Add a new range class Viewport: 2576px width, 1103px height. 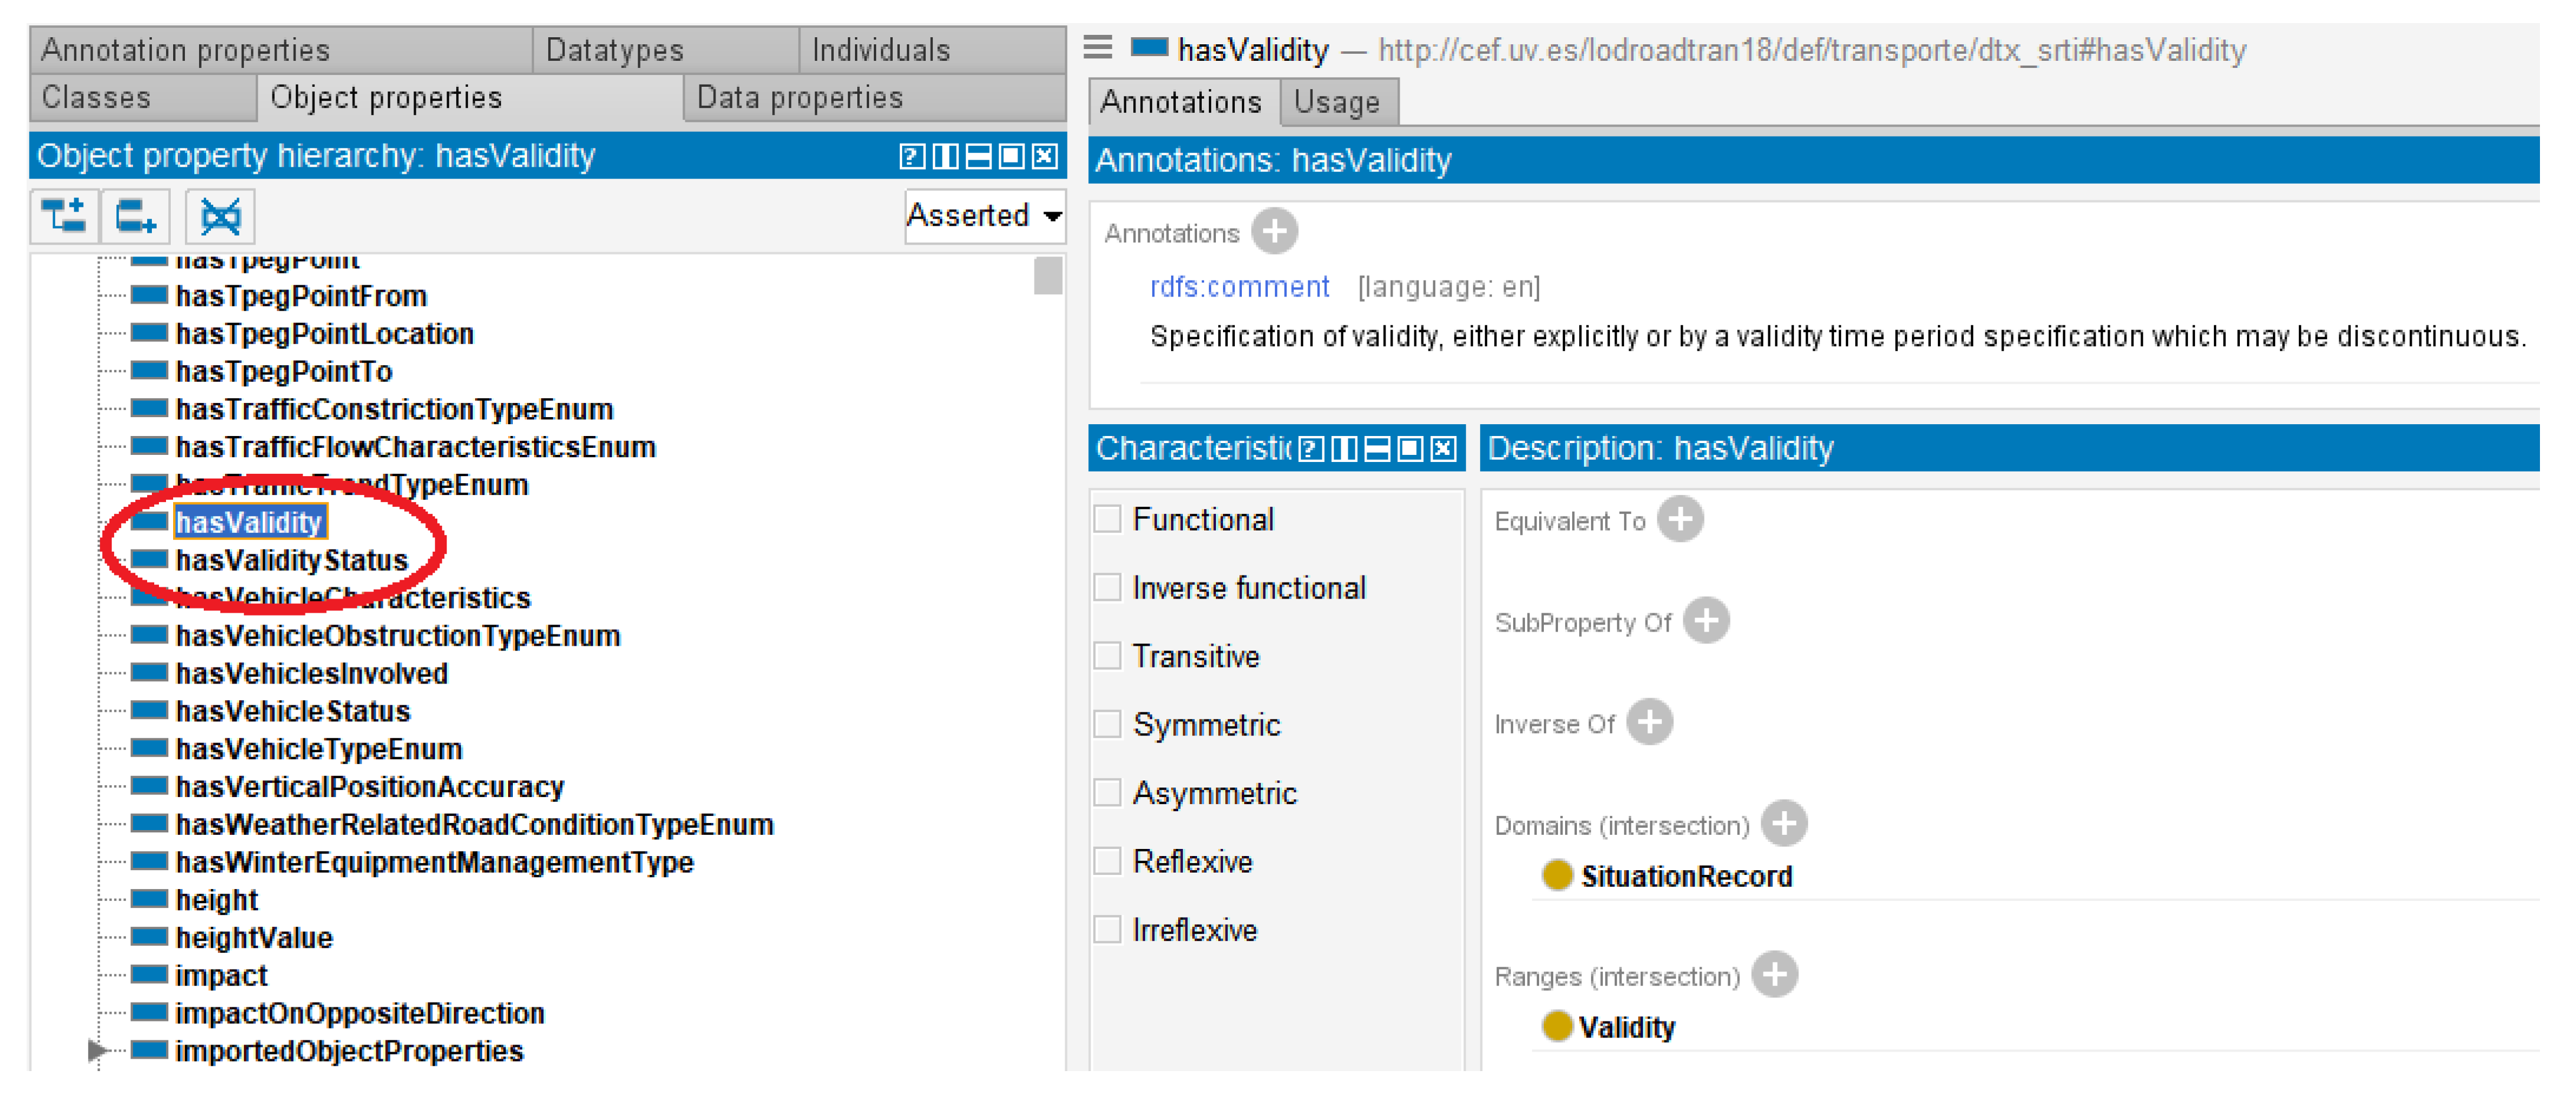(1775, 975)
